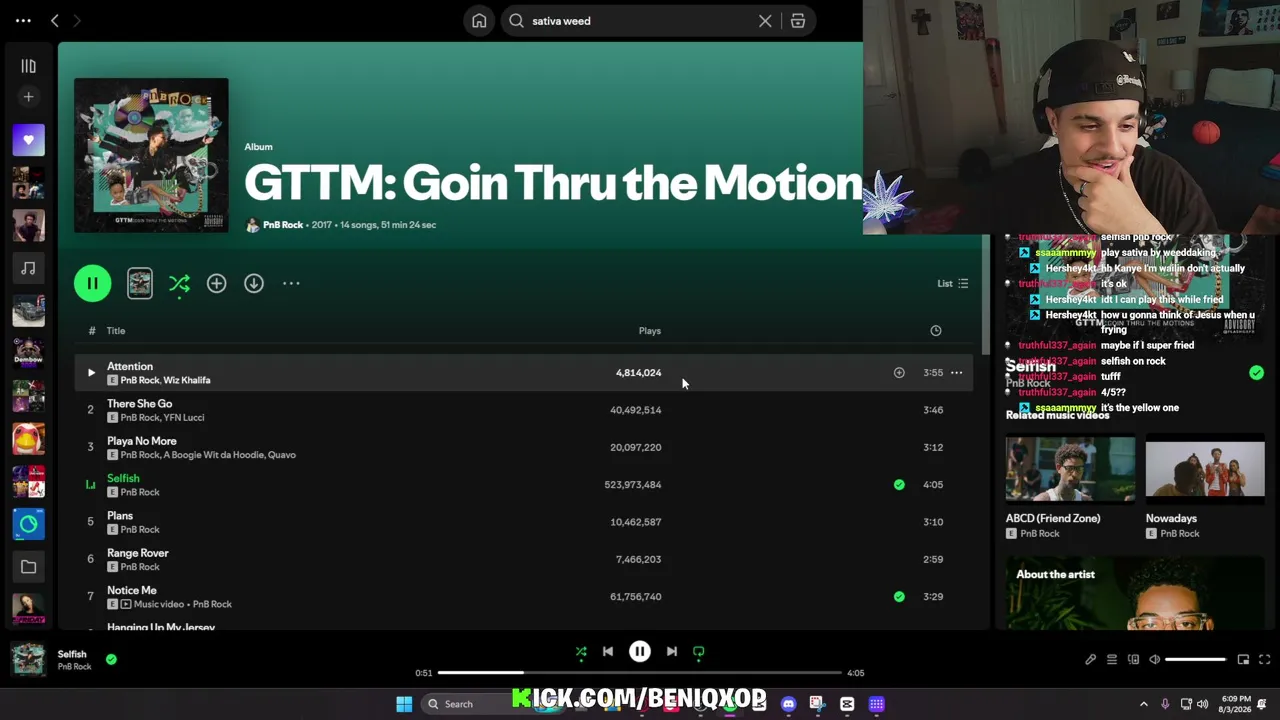Toggle saved check in the right Selfish panel
Image resolution: width=1280 pixels, height=720 pixels.
coord(1256,373)
